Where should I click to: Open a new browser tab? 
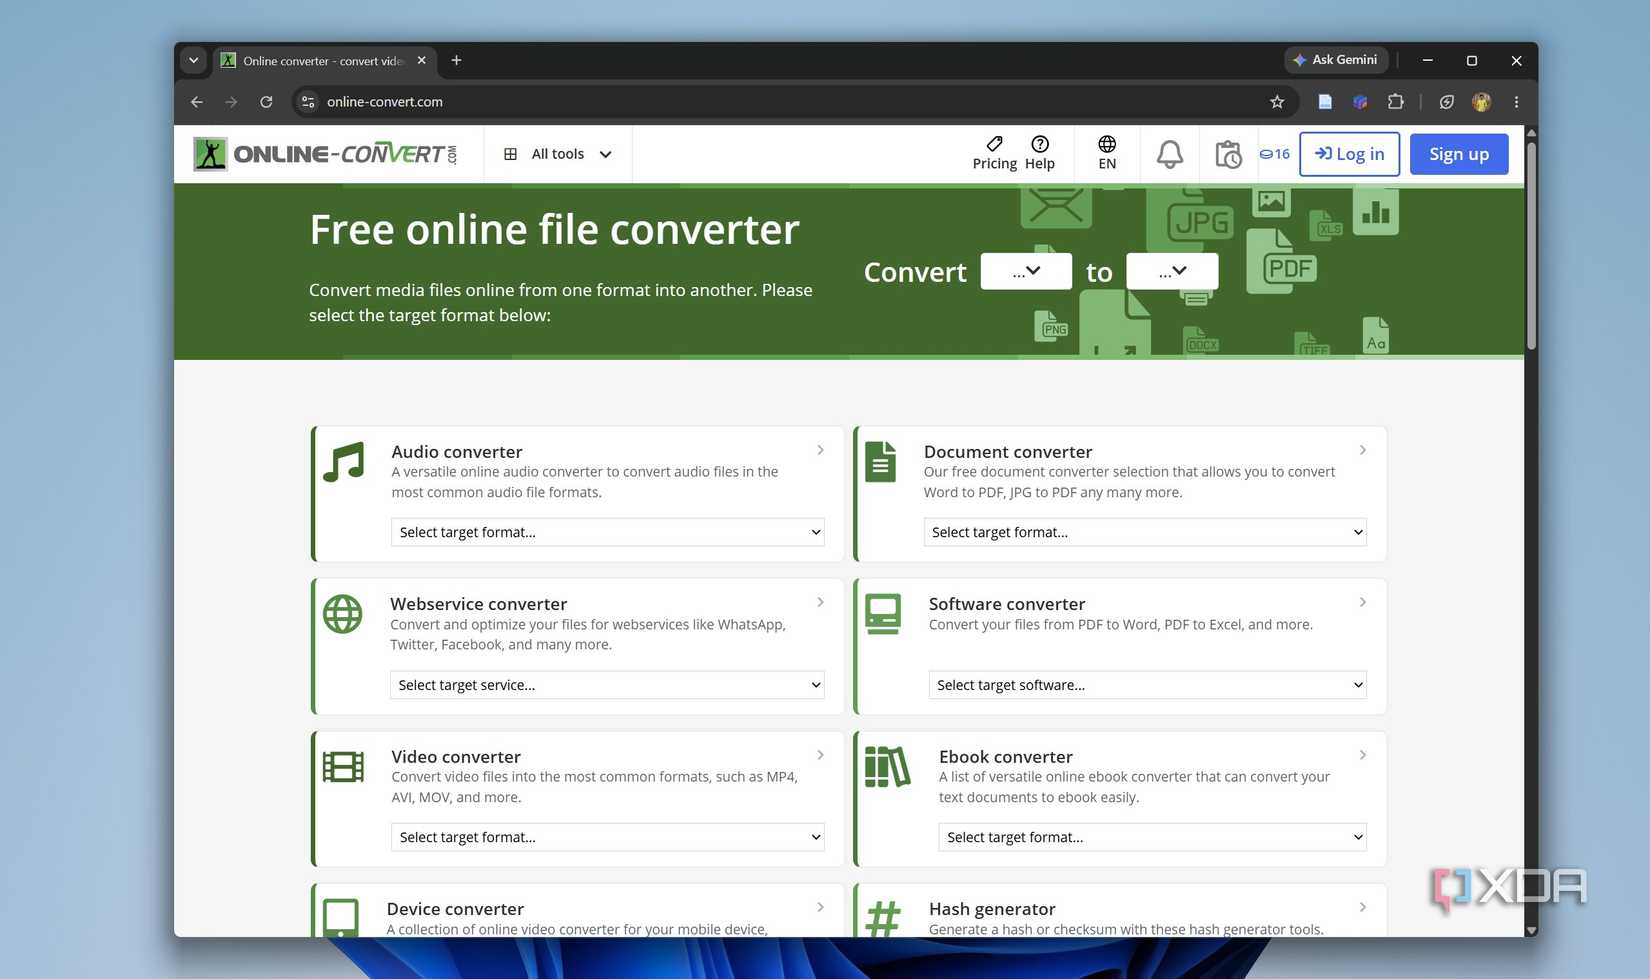(456, 60)
